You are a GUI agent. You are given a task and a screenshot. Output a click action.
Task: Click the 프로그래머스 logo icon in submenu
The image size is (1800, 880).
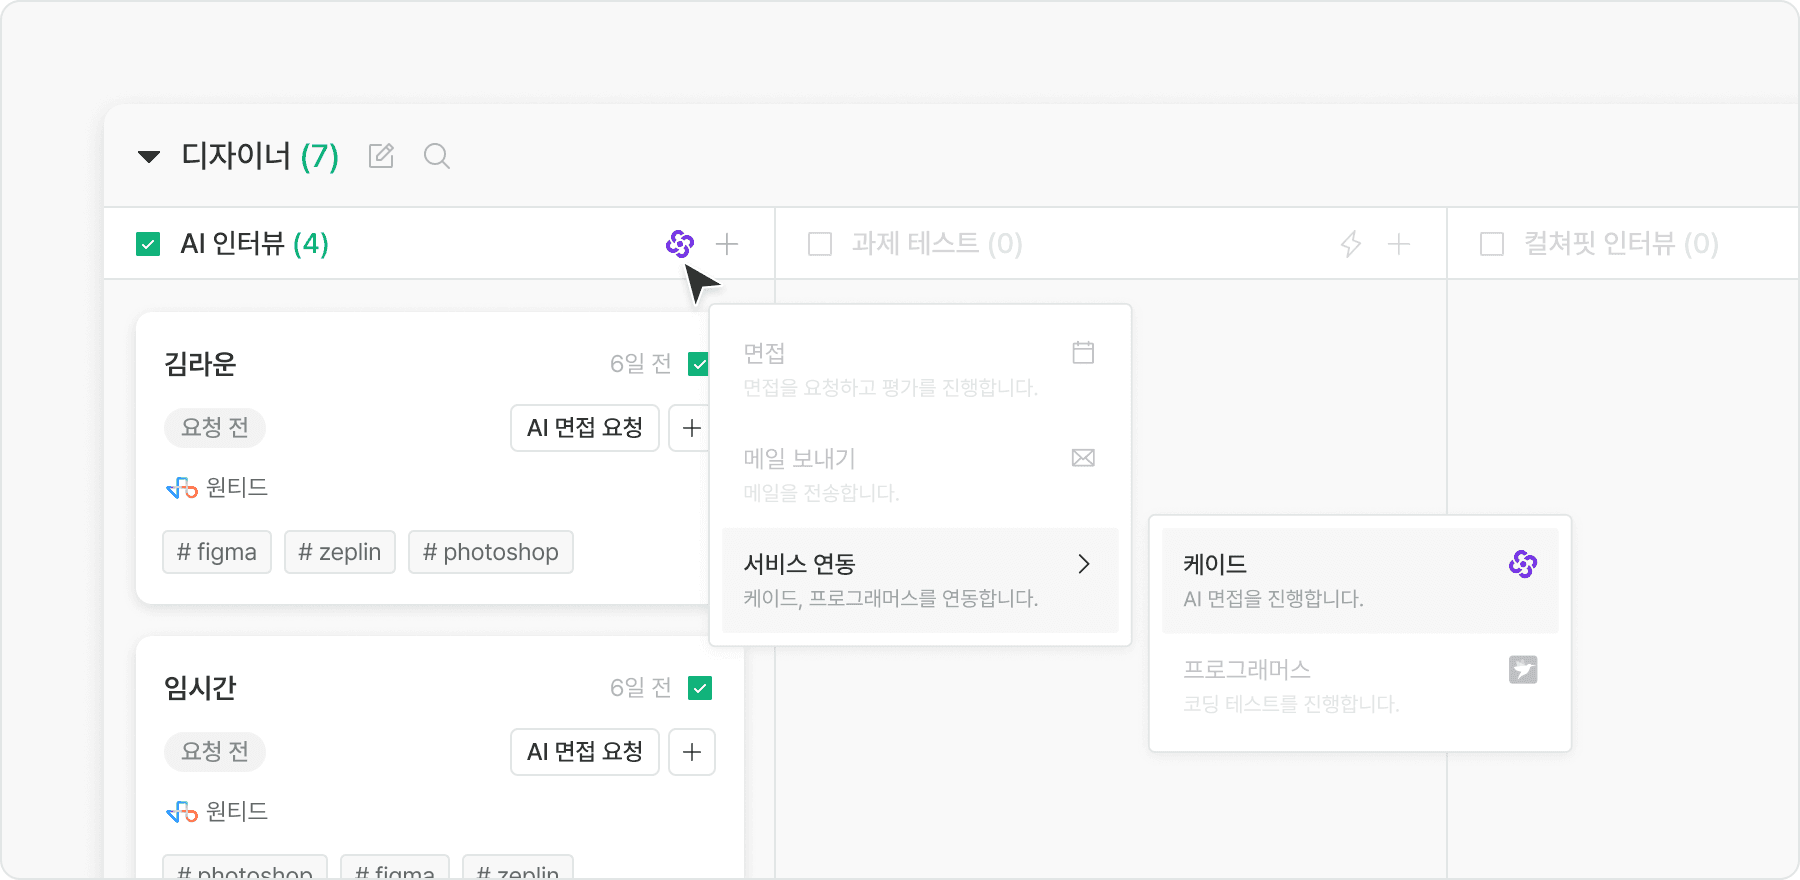1523,669
